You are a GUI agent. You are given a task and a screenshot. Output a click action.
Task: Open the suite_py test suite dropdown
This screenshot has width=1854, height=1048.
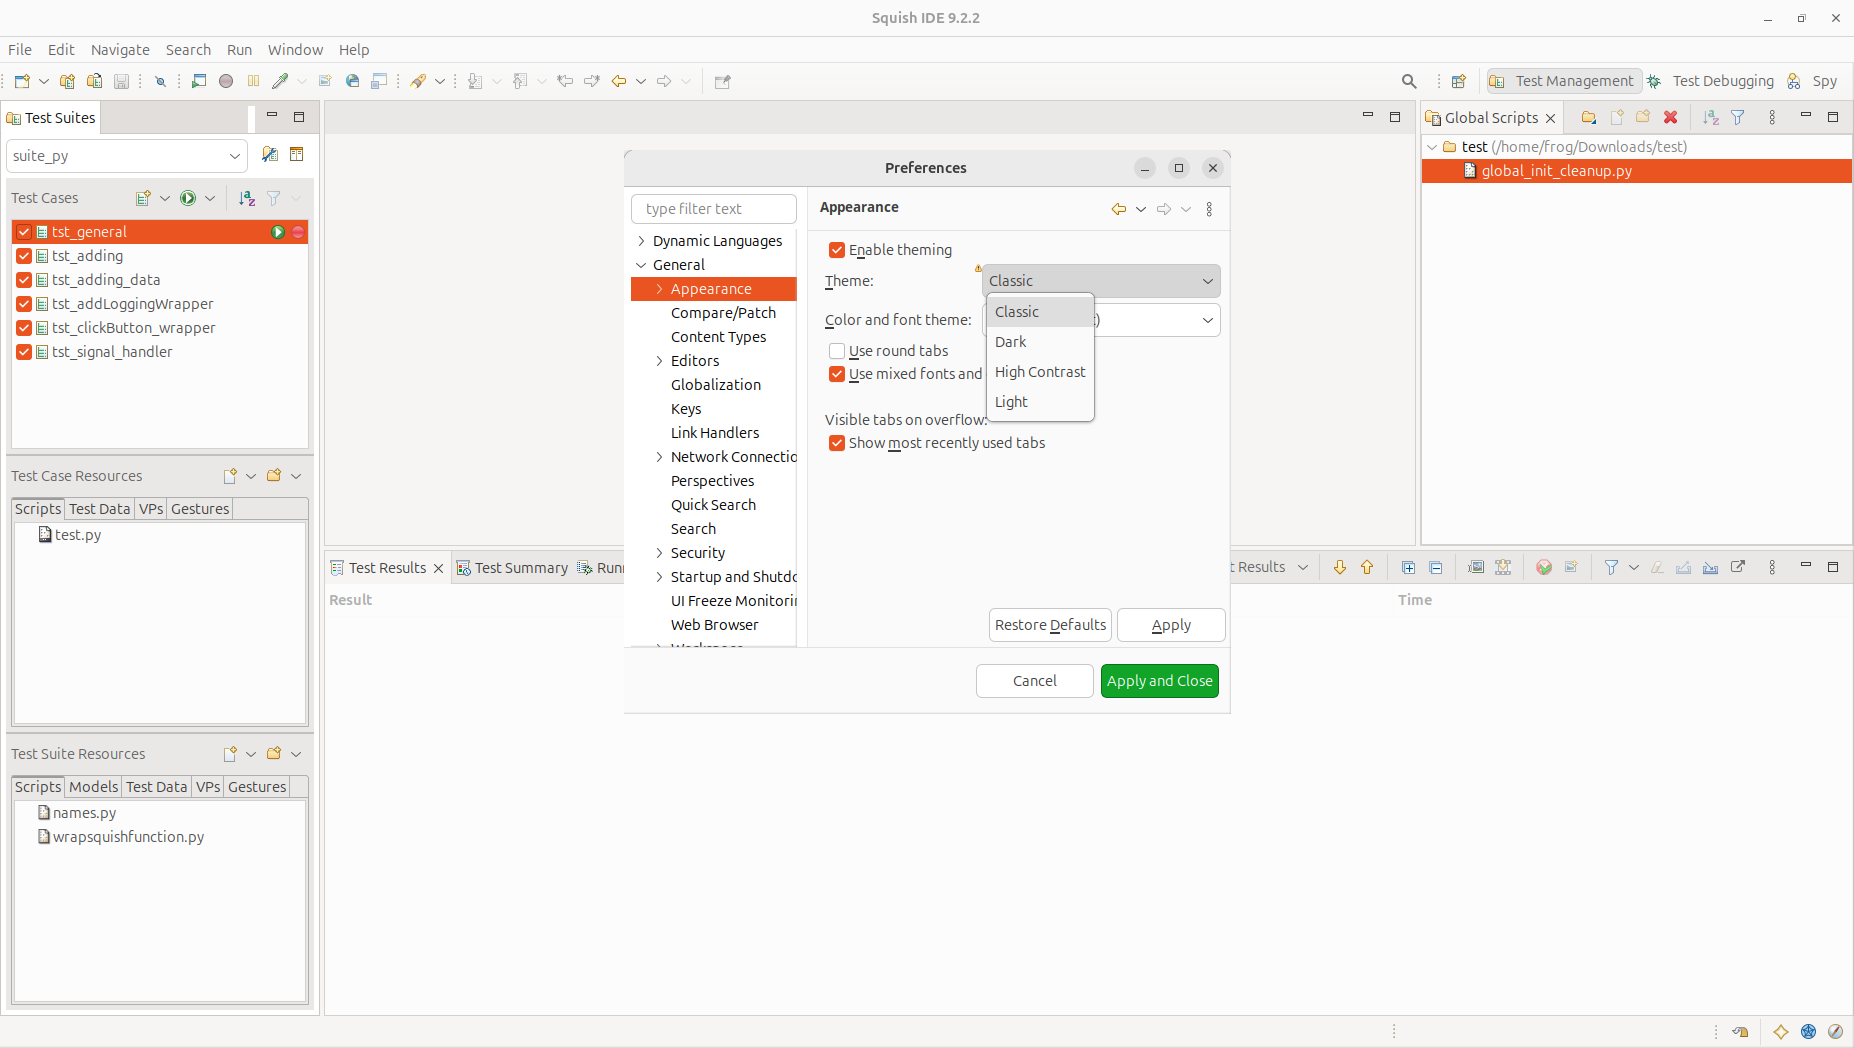coord(126,156)
